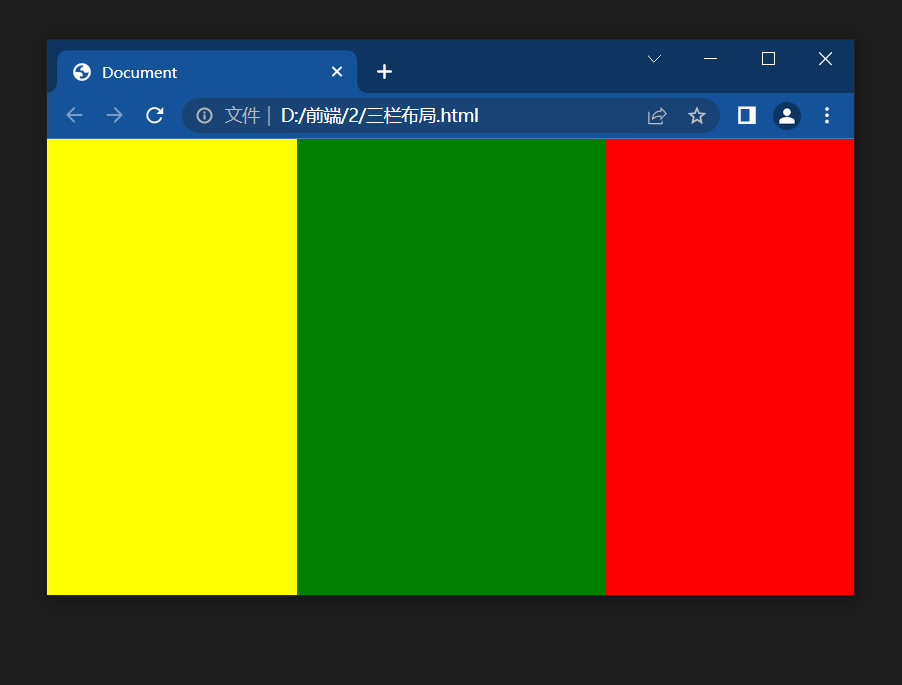Open the browser side panel
Viewport: 902px width, 685px height.
pos(747,116)
